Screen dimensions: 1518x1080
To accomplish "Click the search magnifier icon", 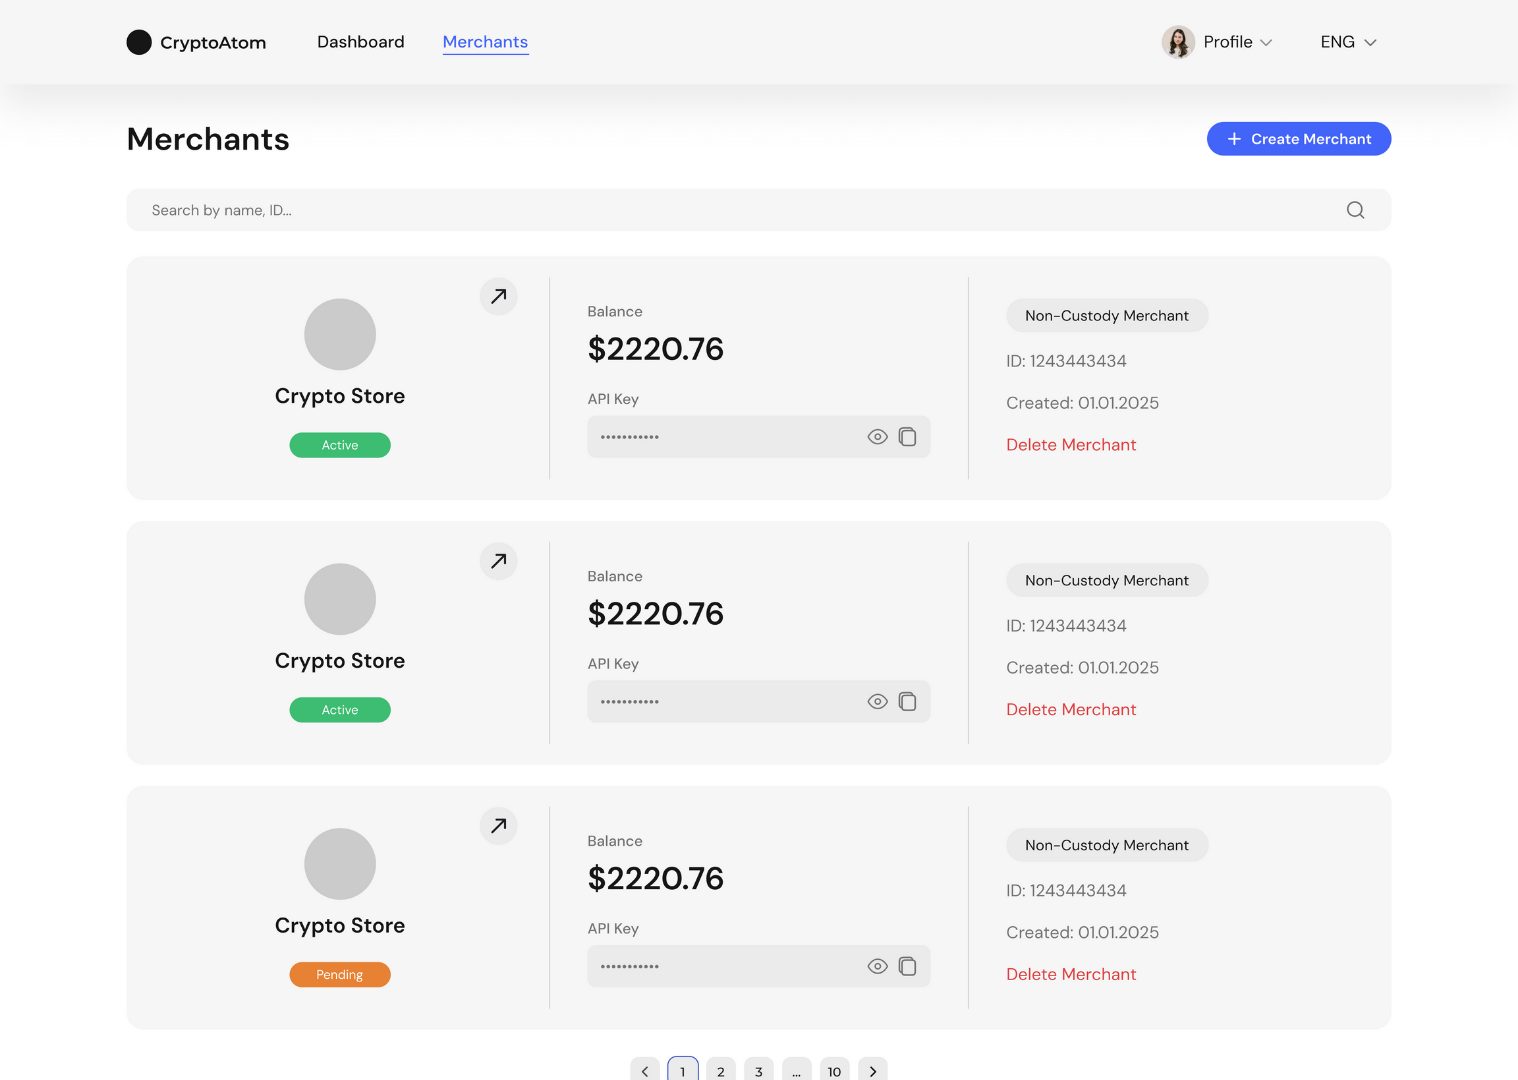I will click(x=1355, y=210).
